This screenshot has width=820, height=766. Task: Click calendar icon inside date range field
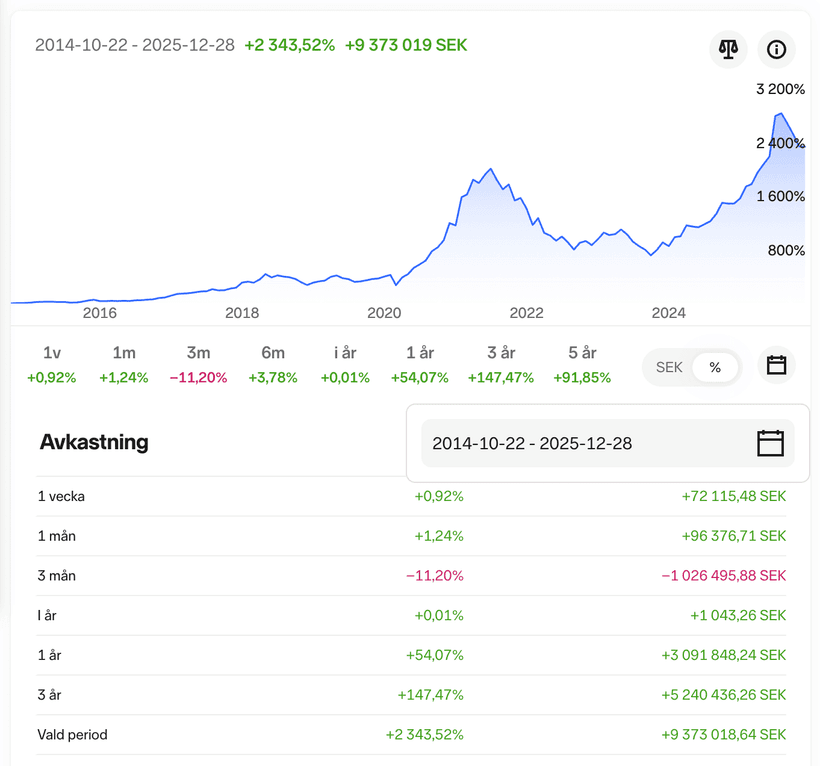coord(769,443)
